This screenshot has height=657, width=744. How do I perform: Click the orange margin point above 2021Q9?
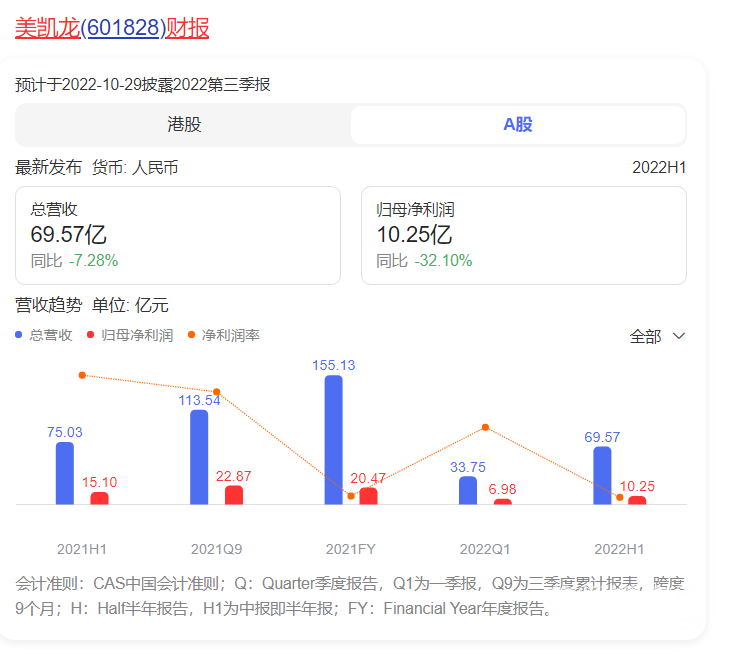click(216, 392)
